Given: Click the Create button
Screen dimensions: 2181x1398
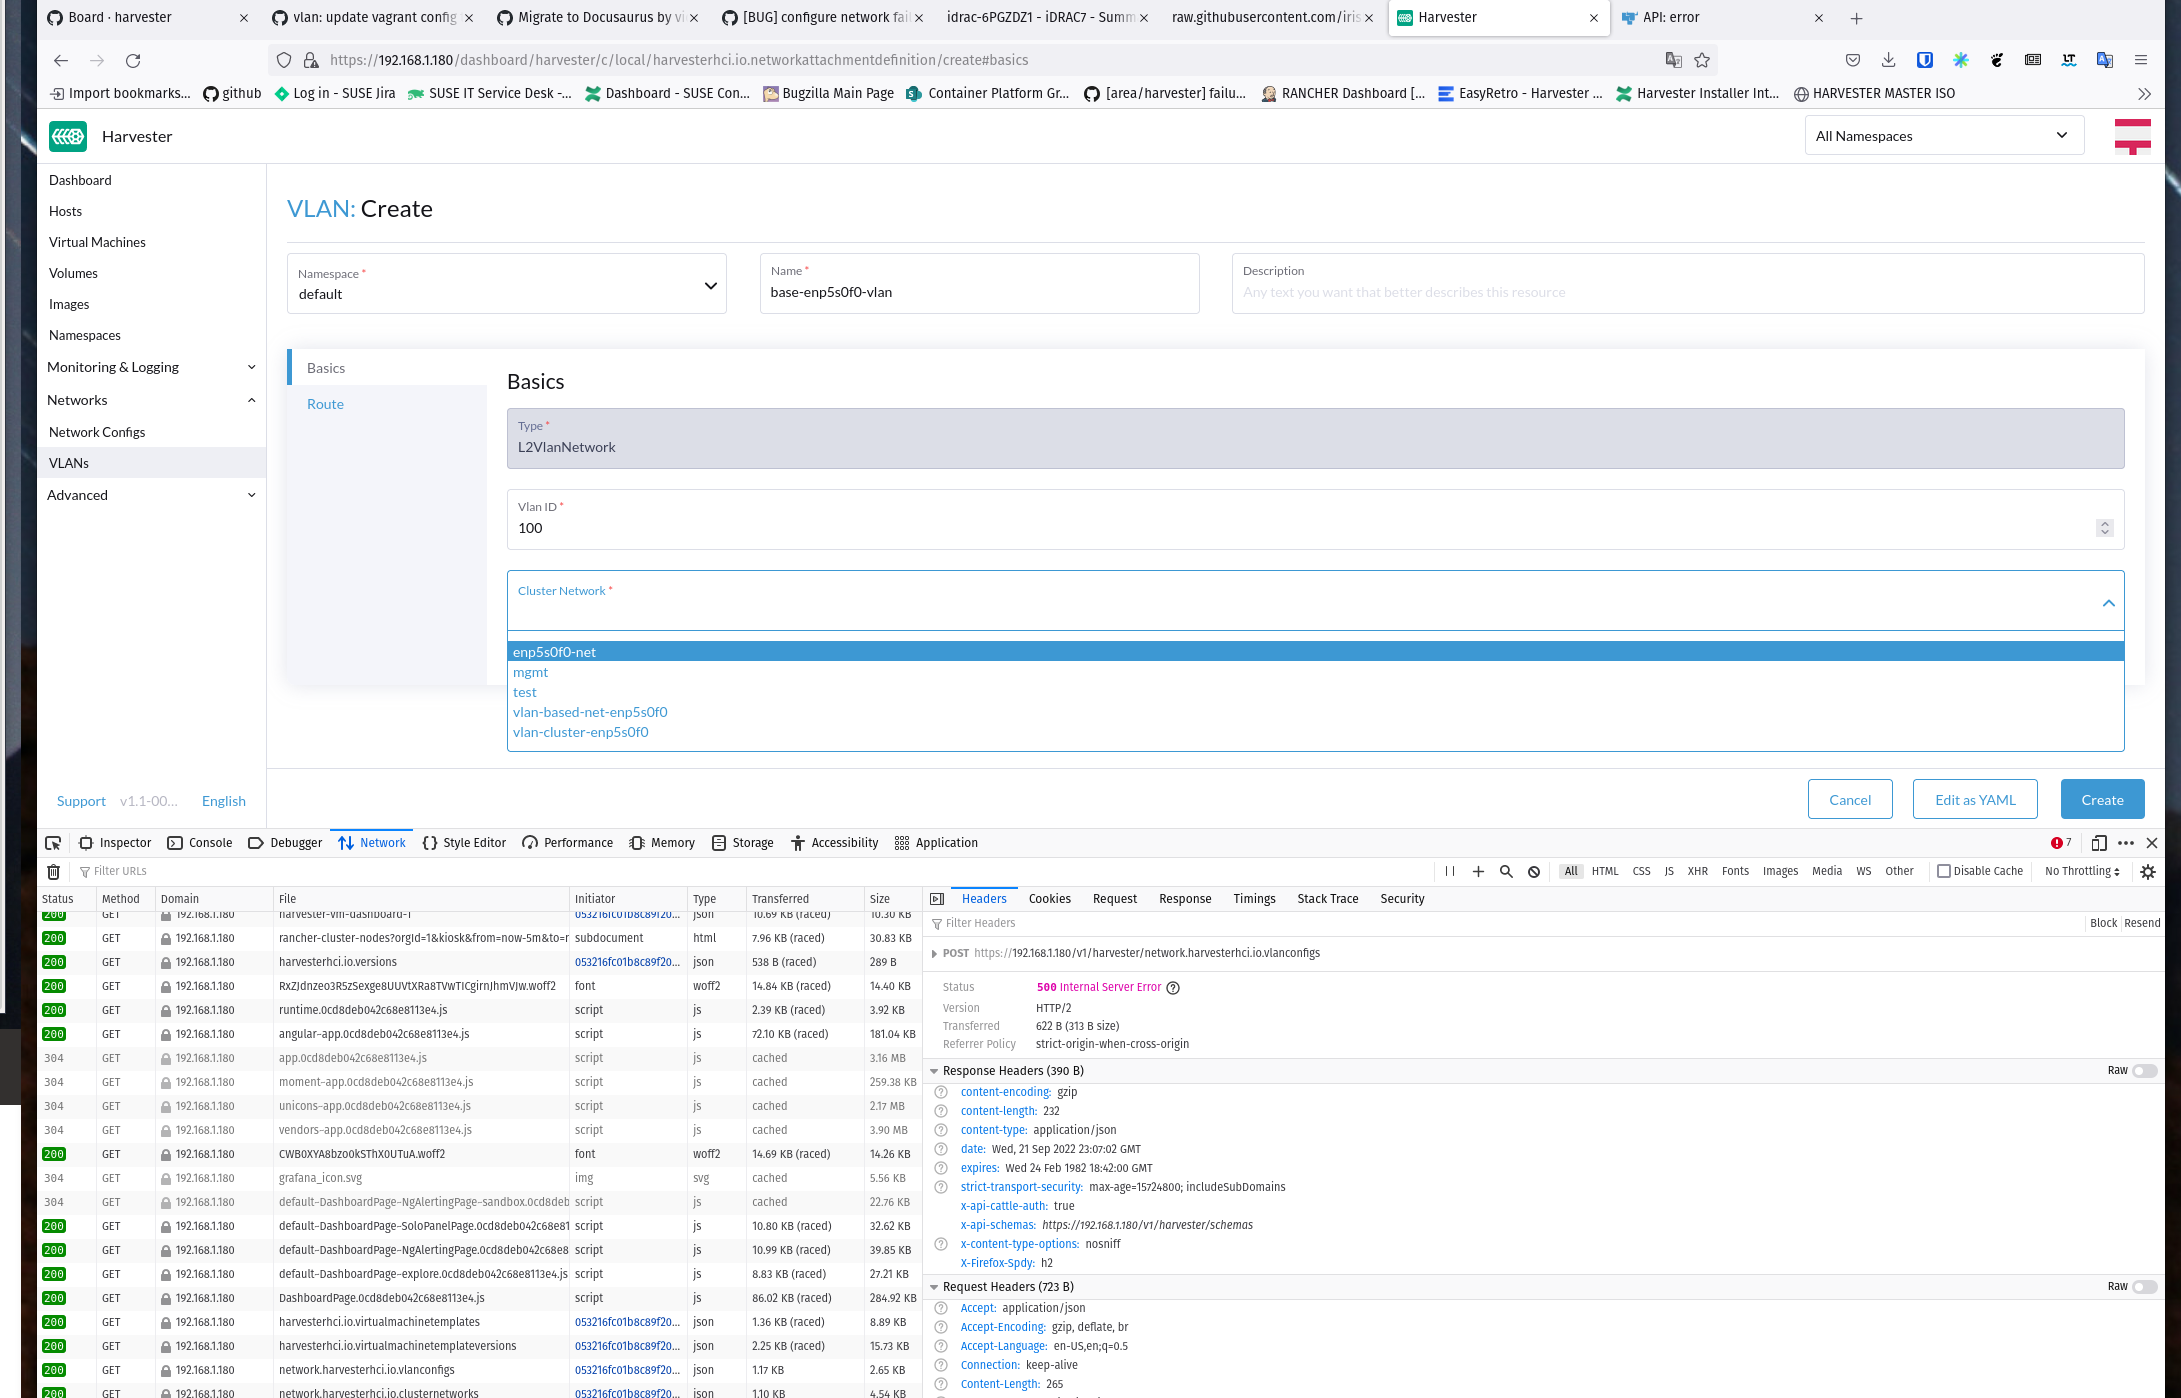Looking at the screenshot, I should click(x=2101, y=799).
